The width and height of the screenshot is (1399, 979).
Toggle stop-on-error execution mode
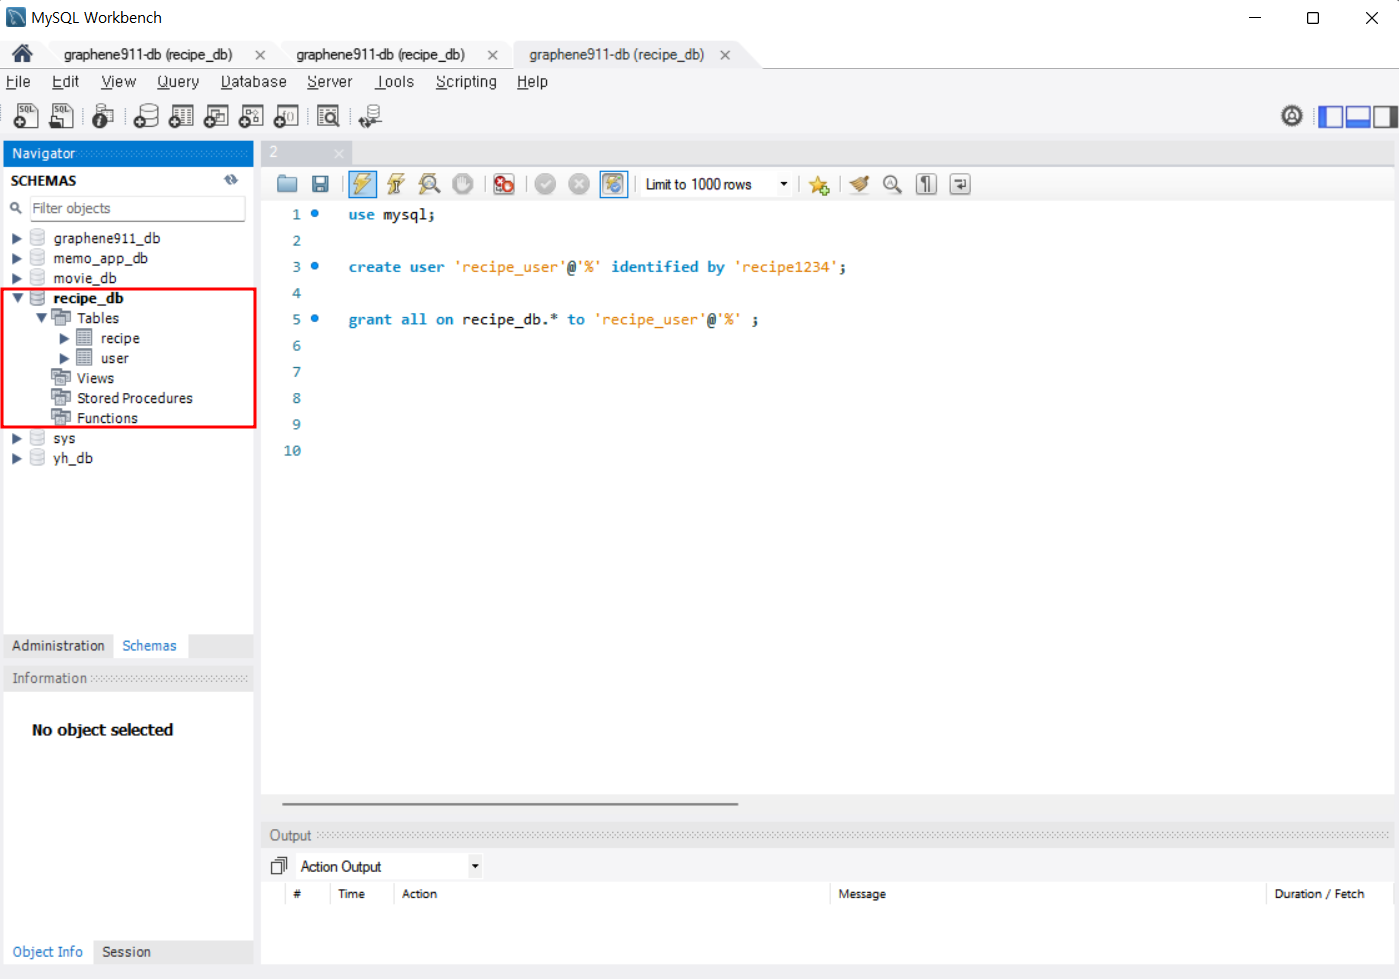pyautogui.click(x=504, y=184)
